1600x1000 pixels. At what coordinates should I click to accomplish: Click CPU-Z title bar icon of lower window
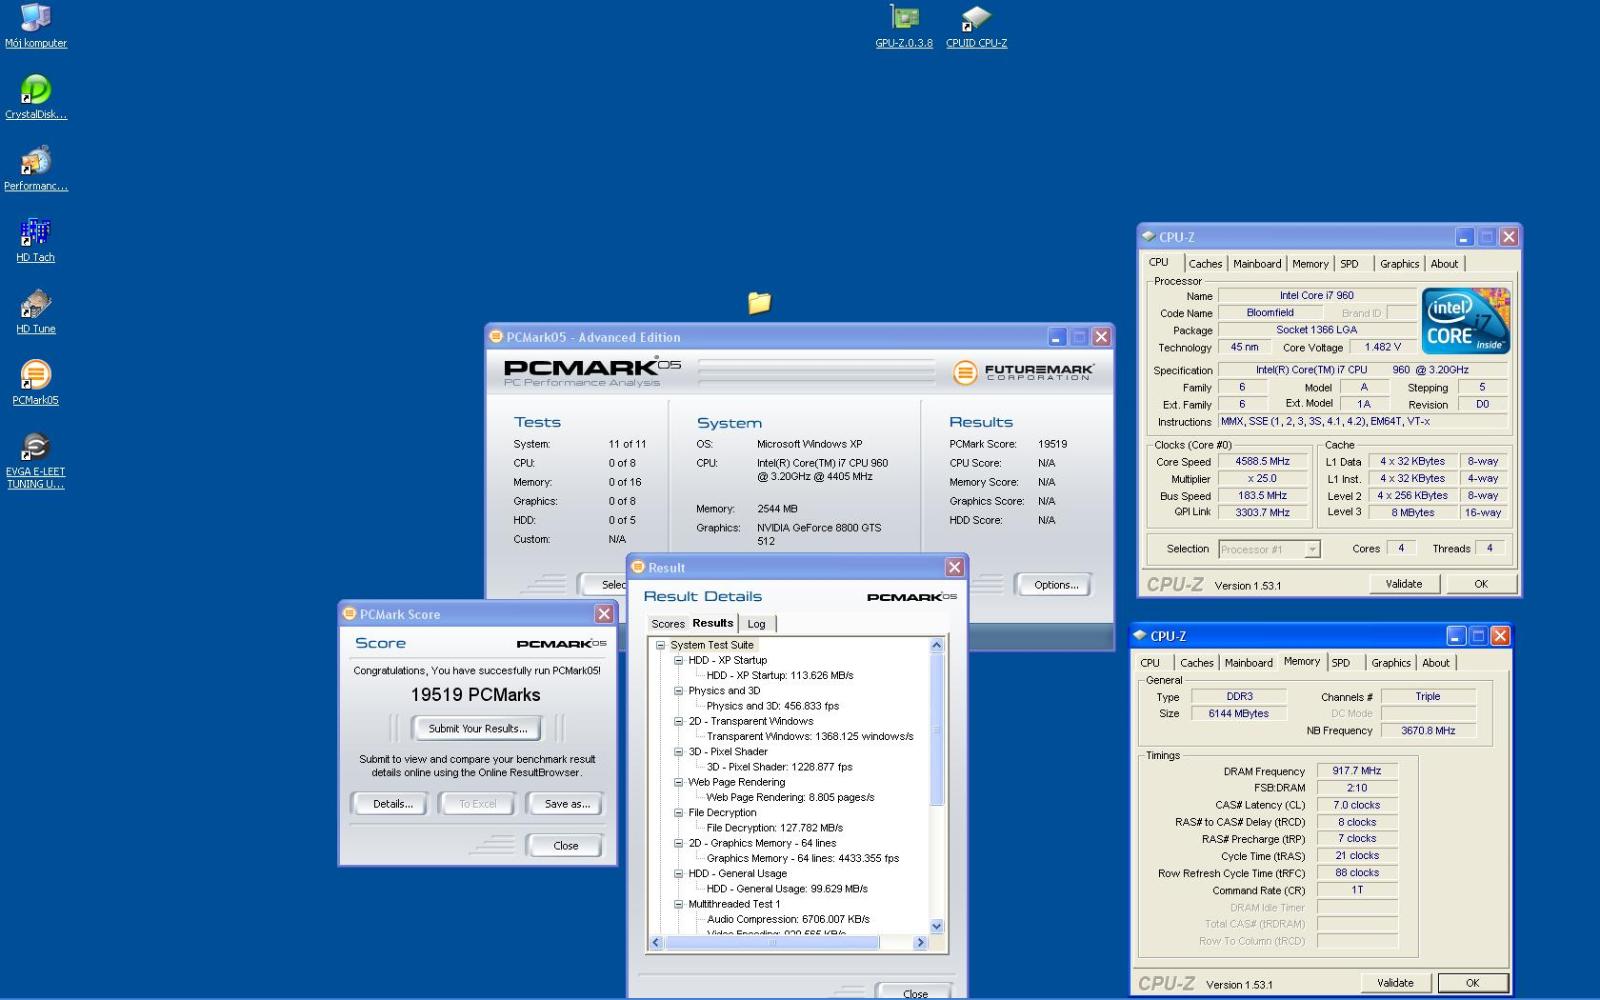point(1139,636)
